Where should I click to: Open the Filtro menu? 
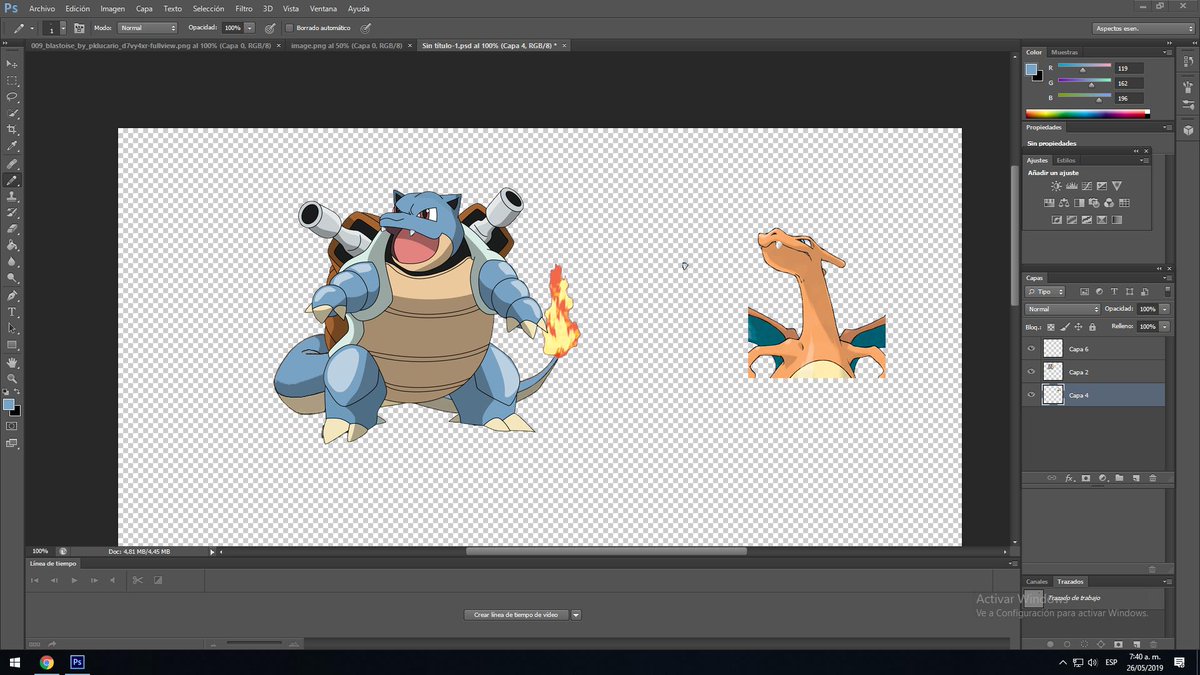click(244, 8)
